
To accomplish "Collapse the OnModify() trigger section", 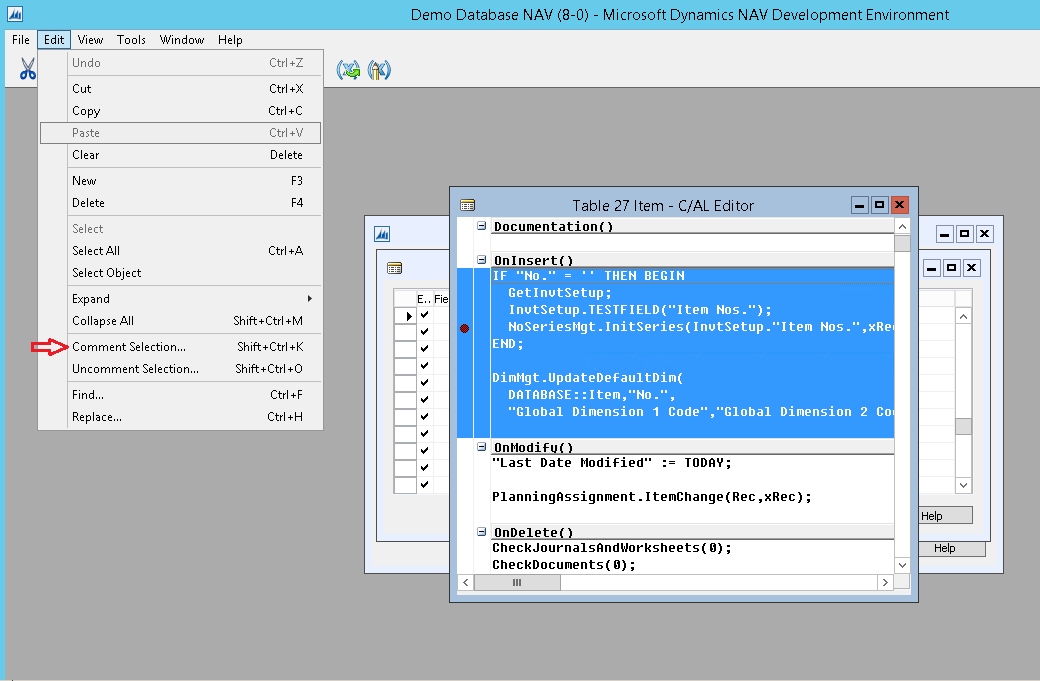I will pyautogui.click(x=482, y=447).
